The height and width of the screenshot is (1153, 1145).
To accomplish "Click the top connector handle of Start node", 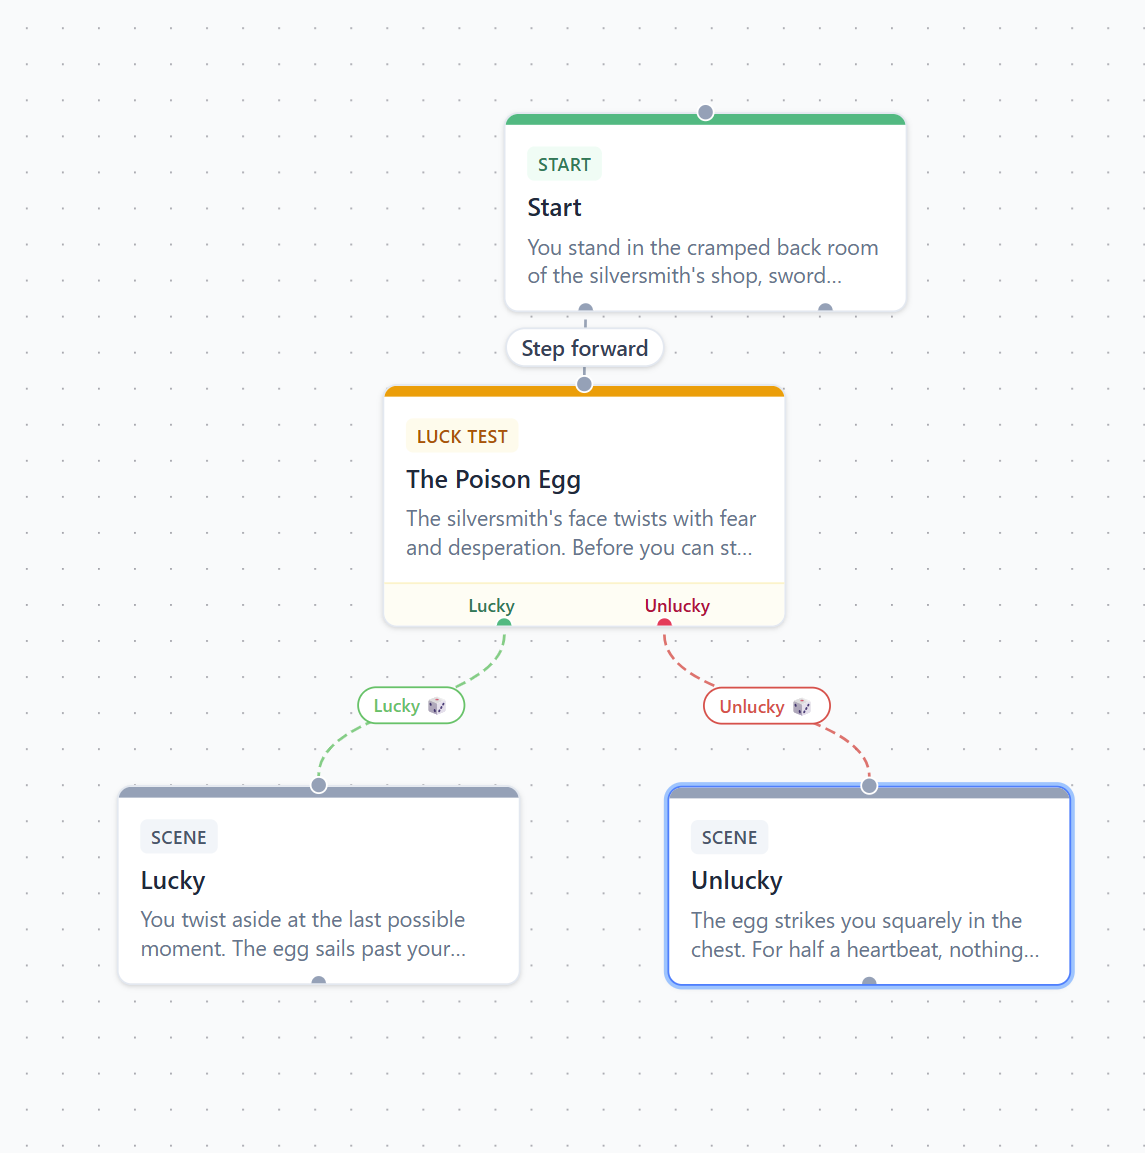I will click(x=705, y=113).
